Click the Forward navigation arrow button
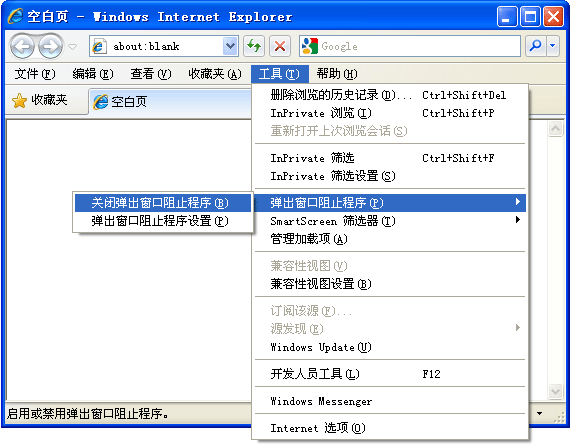 coord(50,46)
